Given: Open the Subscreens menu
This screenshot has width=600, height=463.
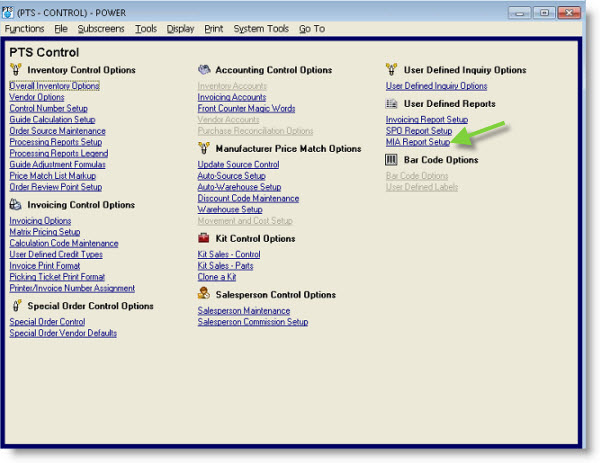Looking at the screenshot, I should click(101, 29).
